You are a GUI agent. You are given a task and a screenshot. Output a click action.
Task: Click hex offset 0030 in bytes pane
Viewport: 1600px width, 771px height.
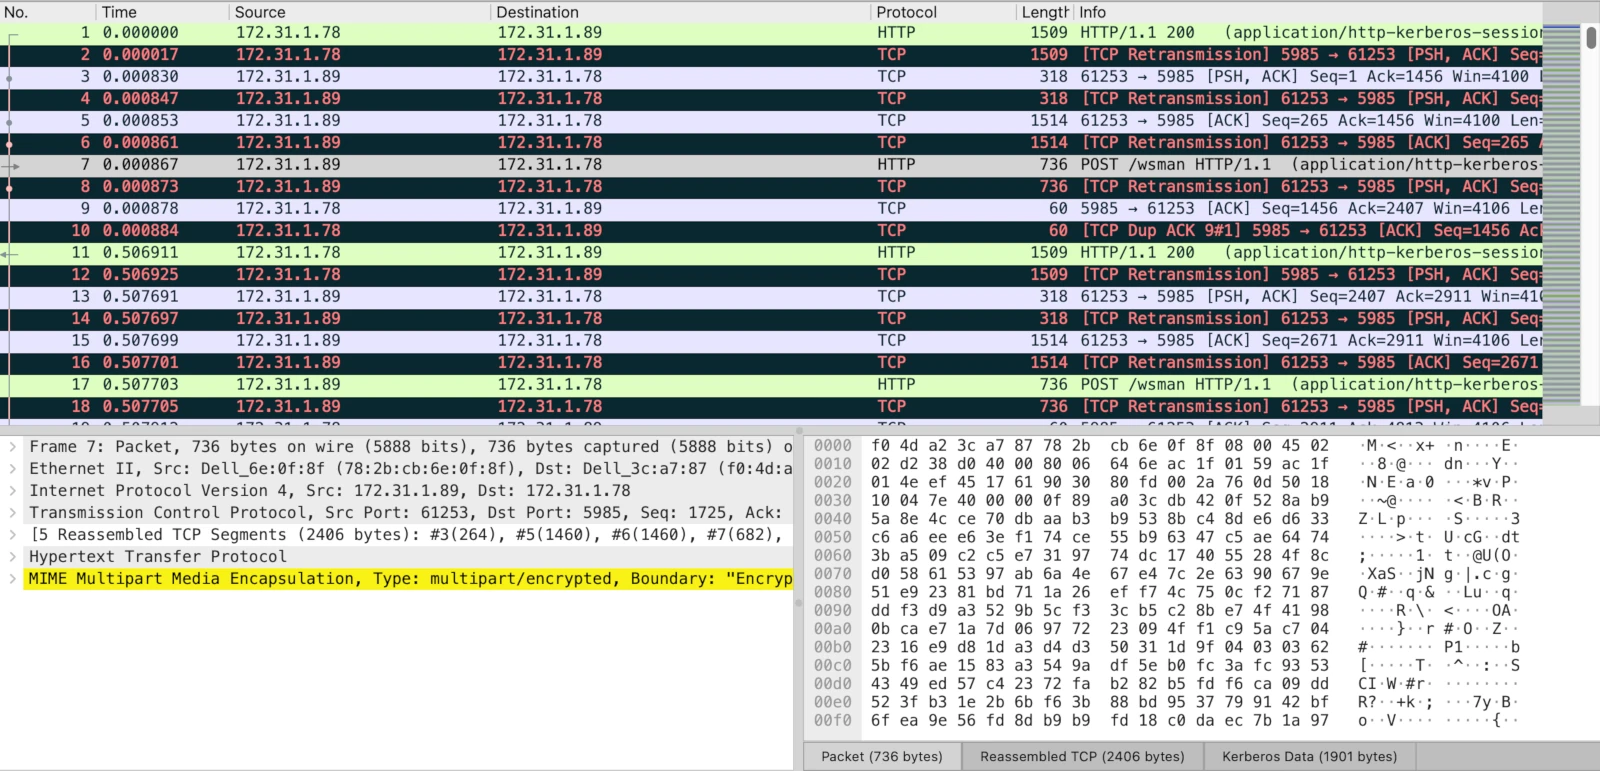pyautogui.click(x=832, y=501)
